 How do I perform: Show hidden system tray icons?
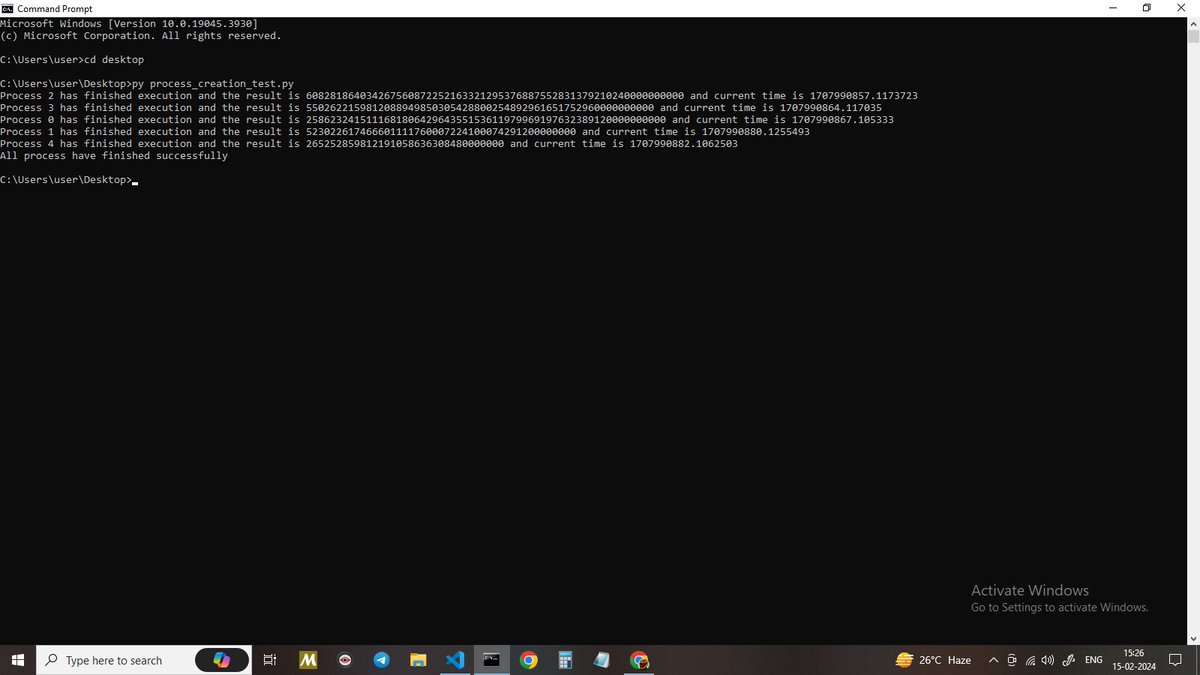point(993,660)
